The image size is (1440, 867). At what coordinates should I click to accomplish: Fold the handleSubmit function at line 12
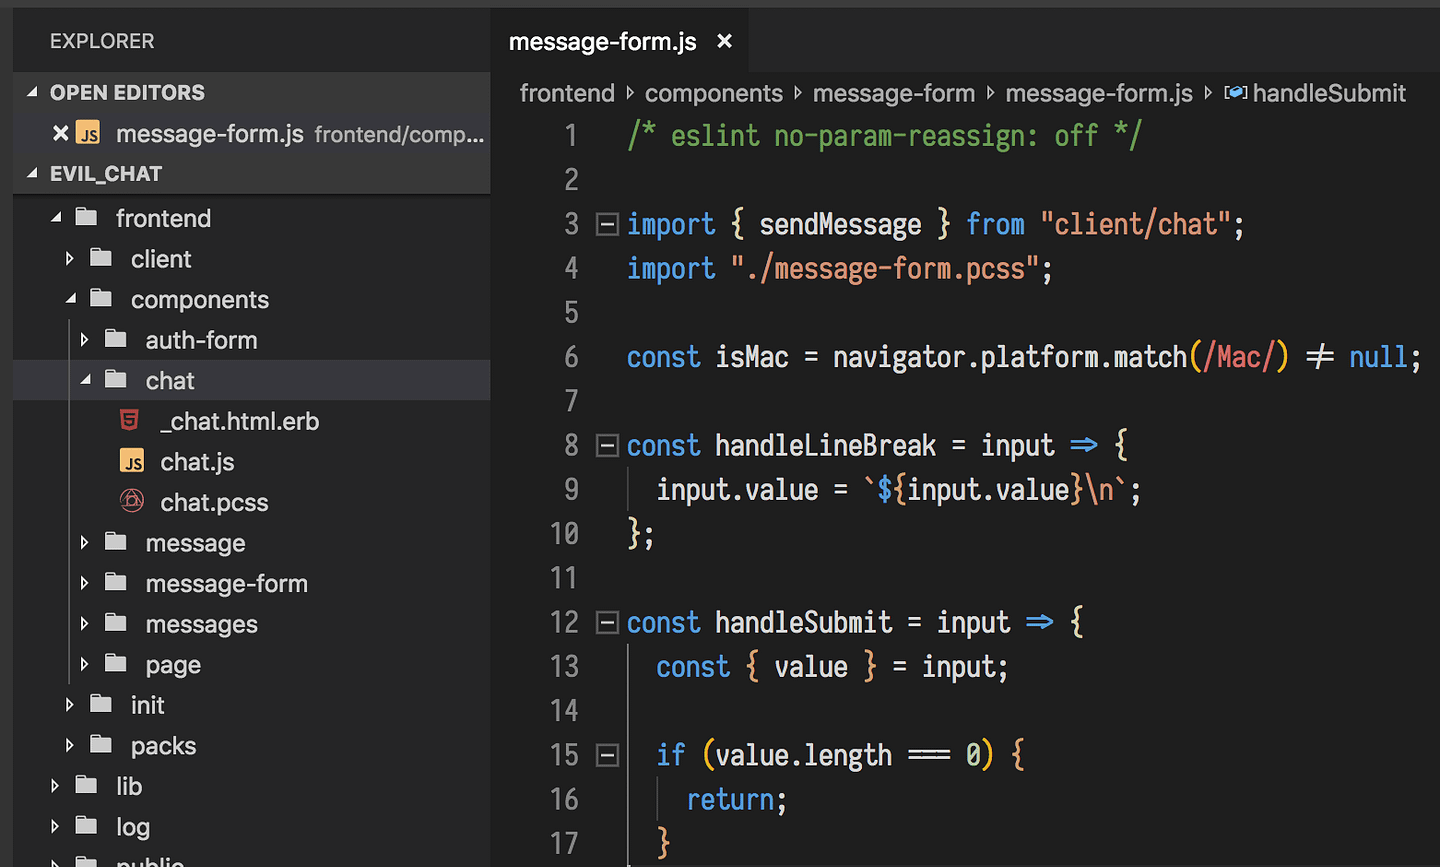607,623
